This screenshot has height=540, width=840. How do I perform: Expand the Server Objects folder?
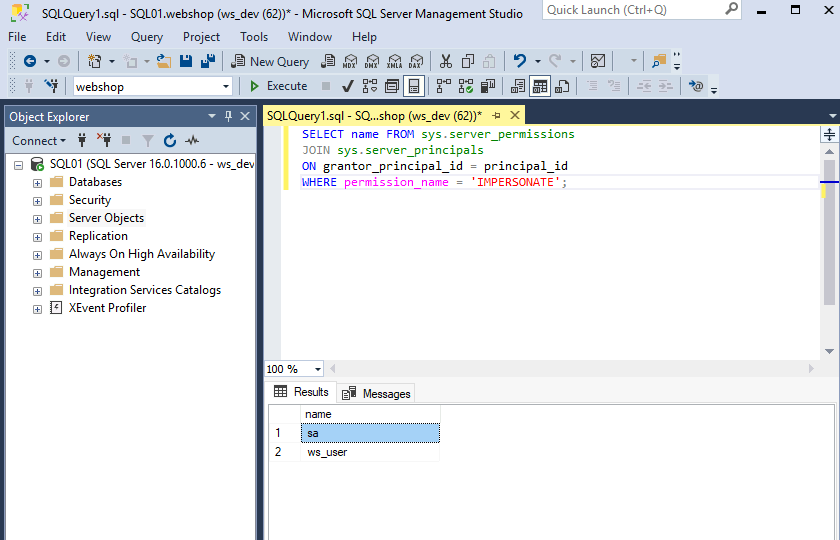coord(37,219)
